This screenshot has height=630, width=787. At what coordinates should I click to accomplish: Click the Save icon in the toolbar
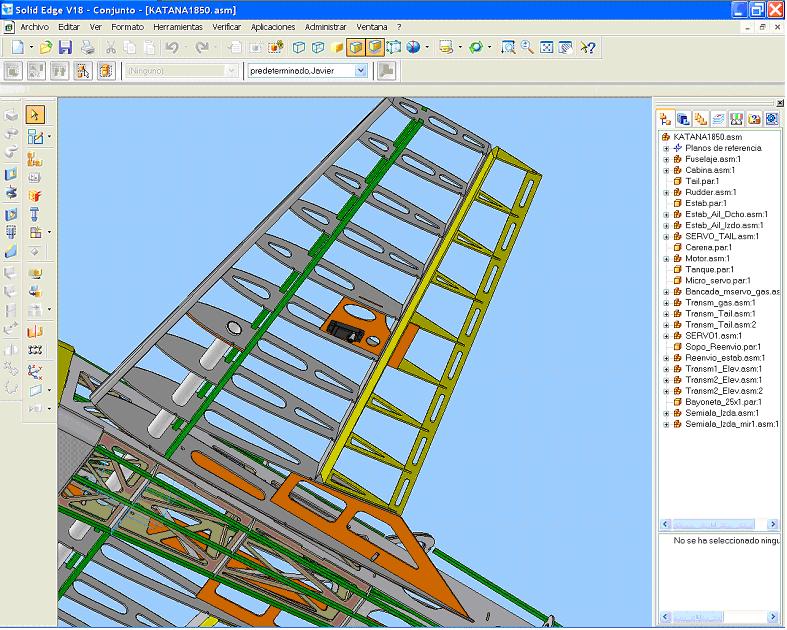(65, 47)
